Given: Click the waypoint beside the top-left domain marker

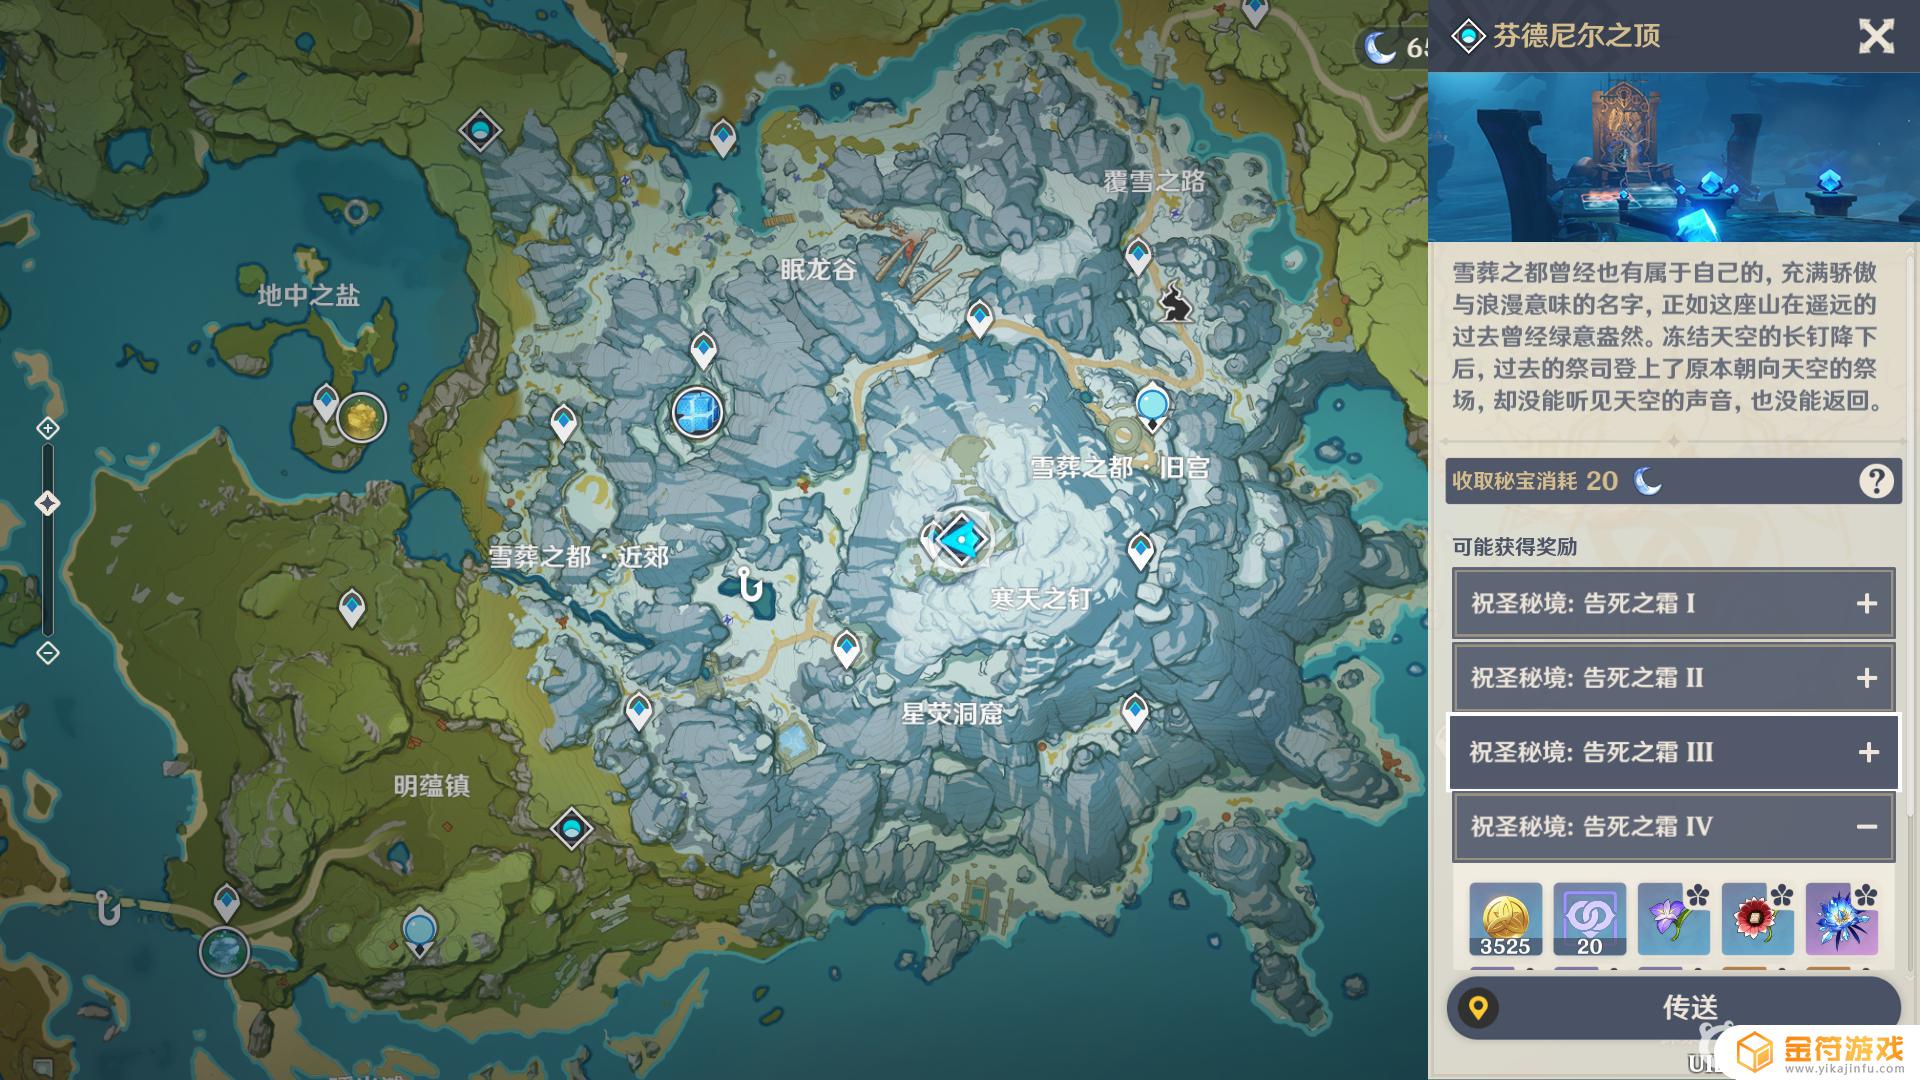Looking at the screenshot, I should pyautogui.click(x=722, y=138).
